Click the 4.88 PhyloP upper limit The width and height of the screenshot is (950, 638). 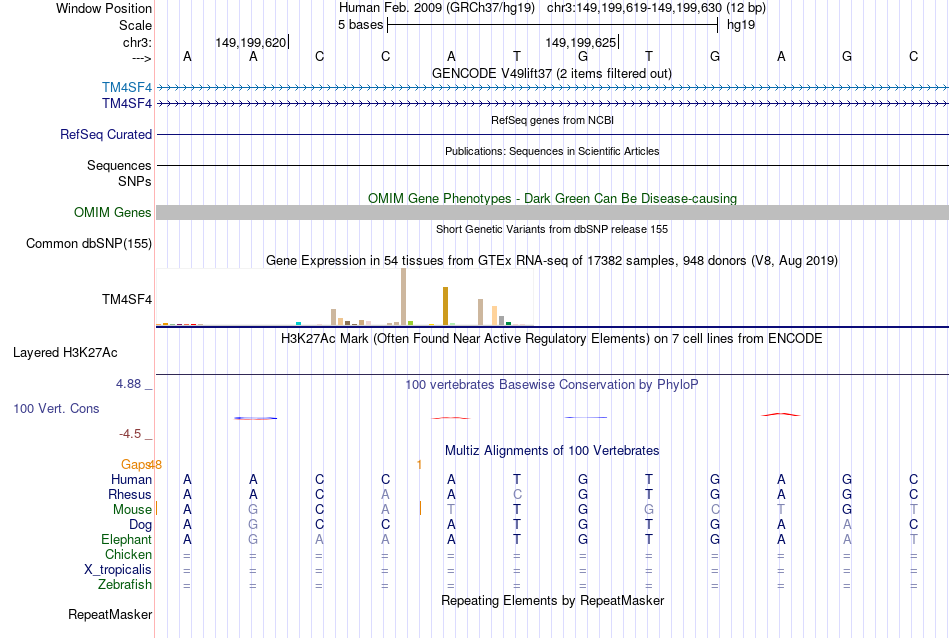[128, 384]
